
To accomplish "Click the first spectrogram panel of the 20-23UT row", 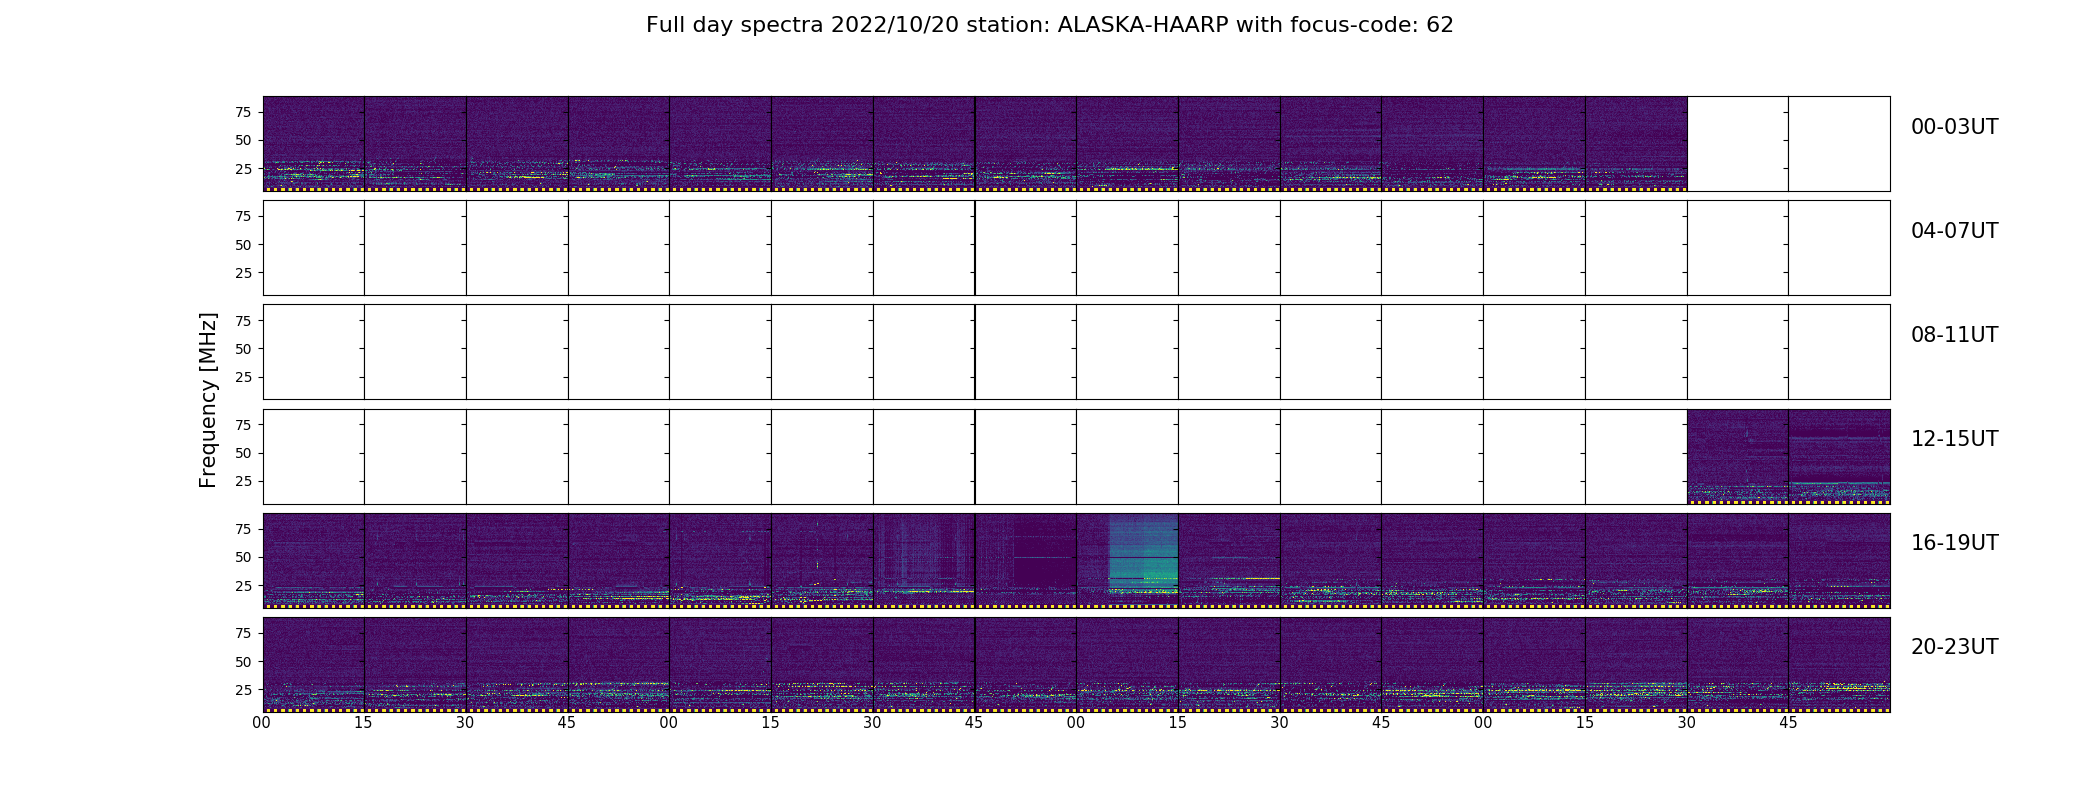I will tap(313, 664).
